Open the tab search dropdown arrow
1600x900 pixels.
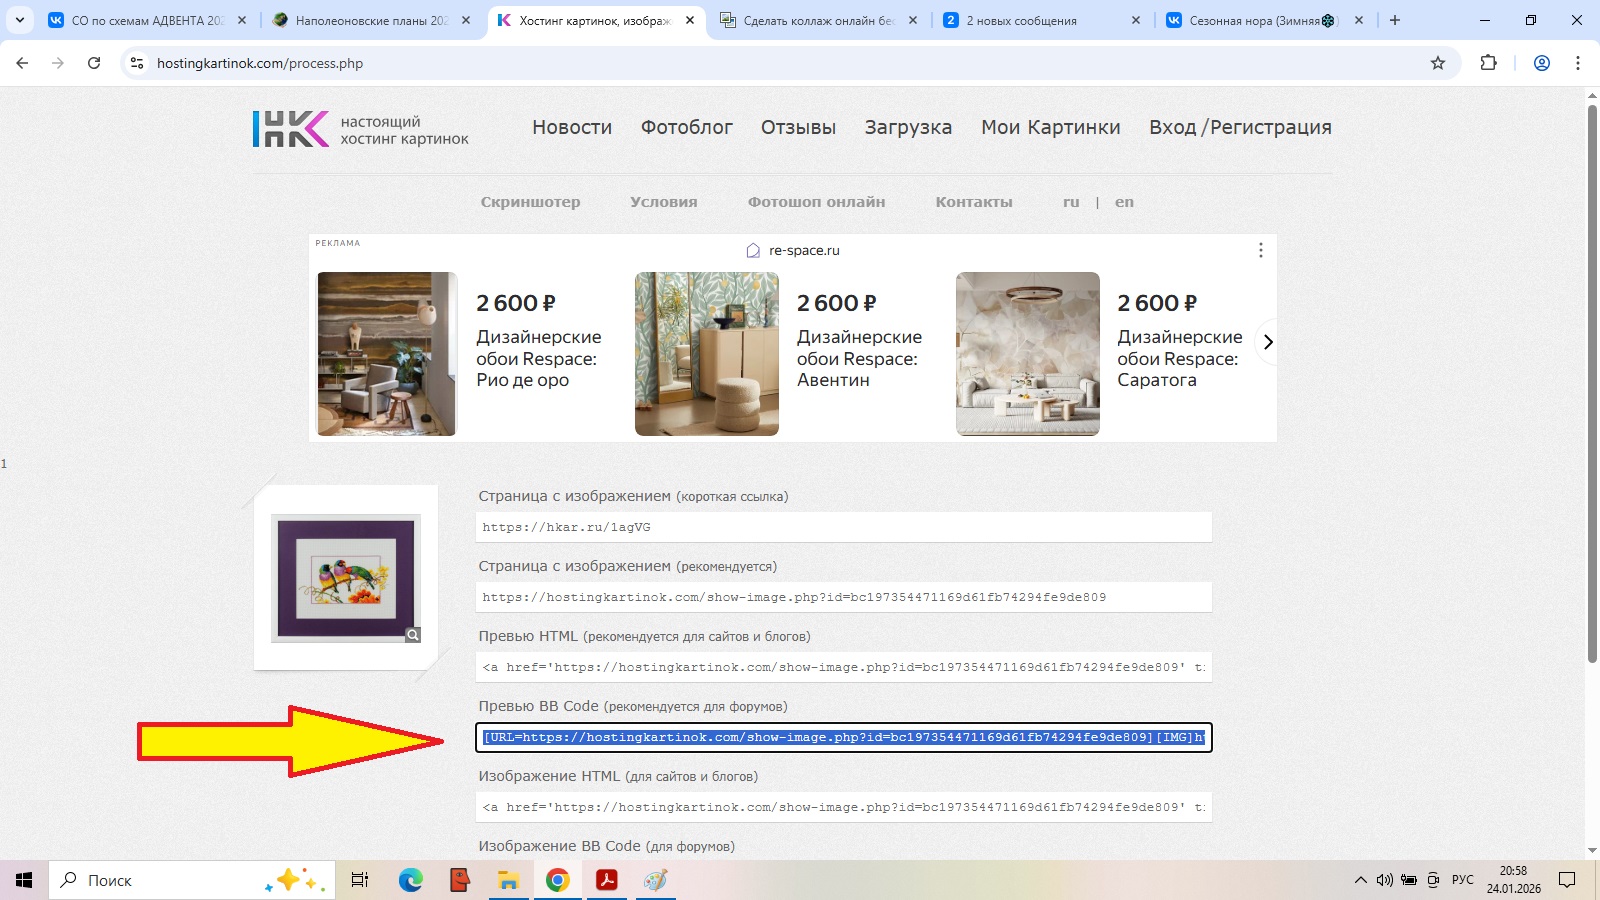click(20, 20)
